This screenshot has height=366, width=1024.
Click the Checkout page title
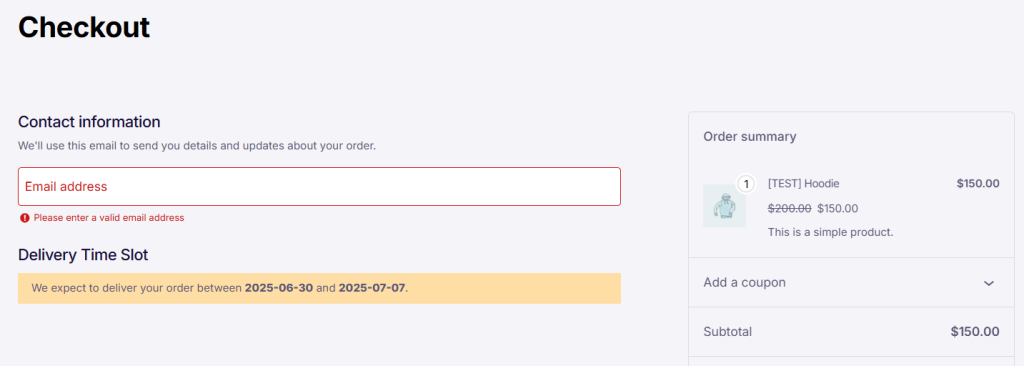point(84,27)
